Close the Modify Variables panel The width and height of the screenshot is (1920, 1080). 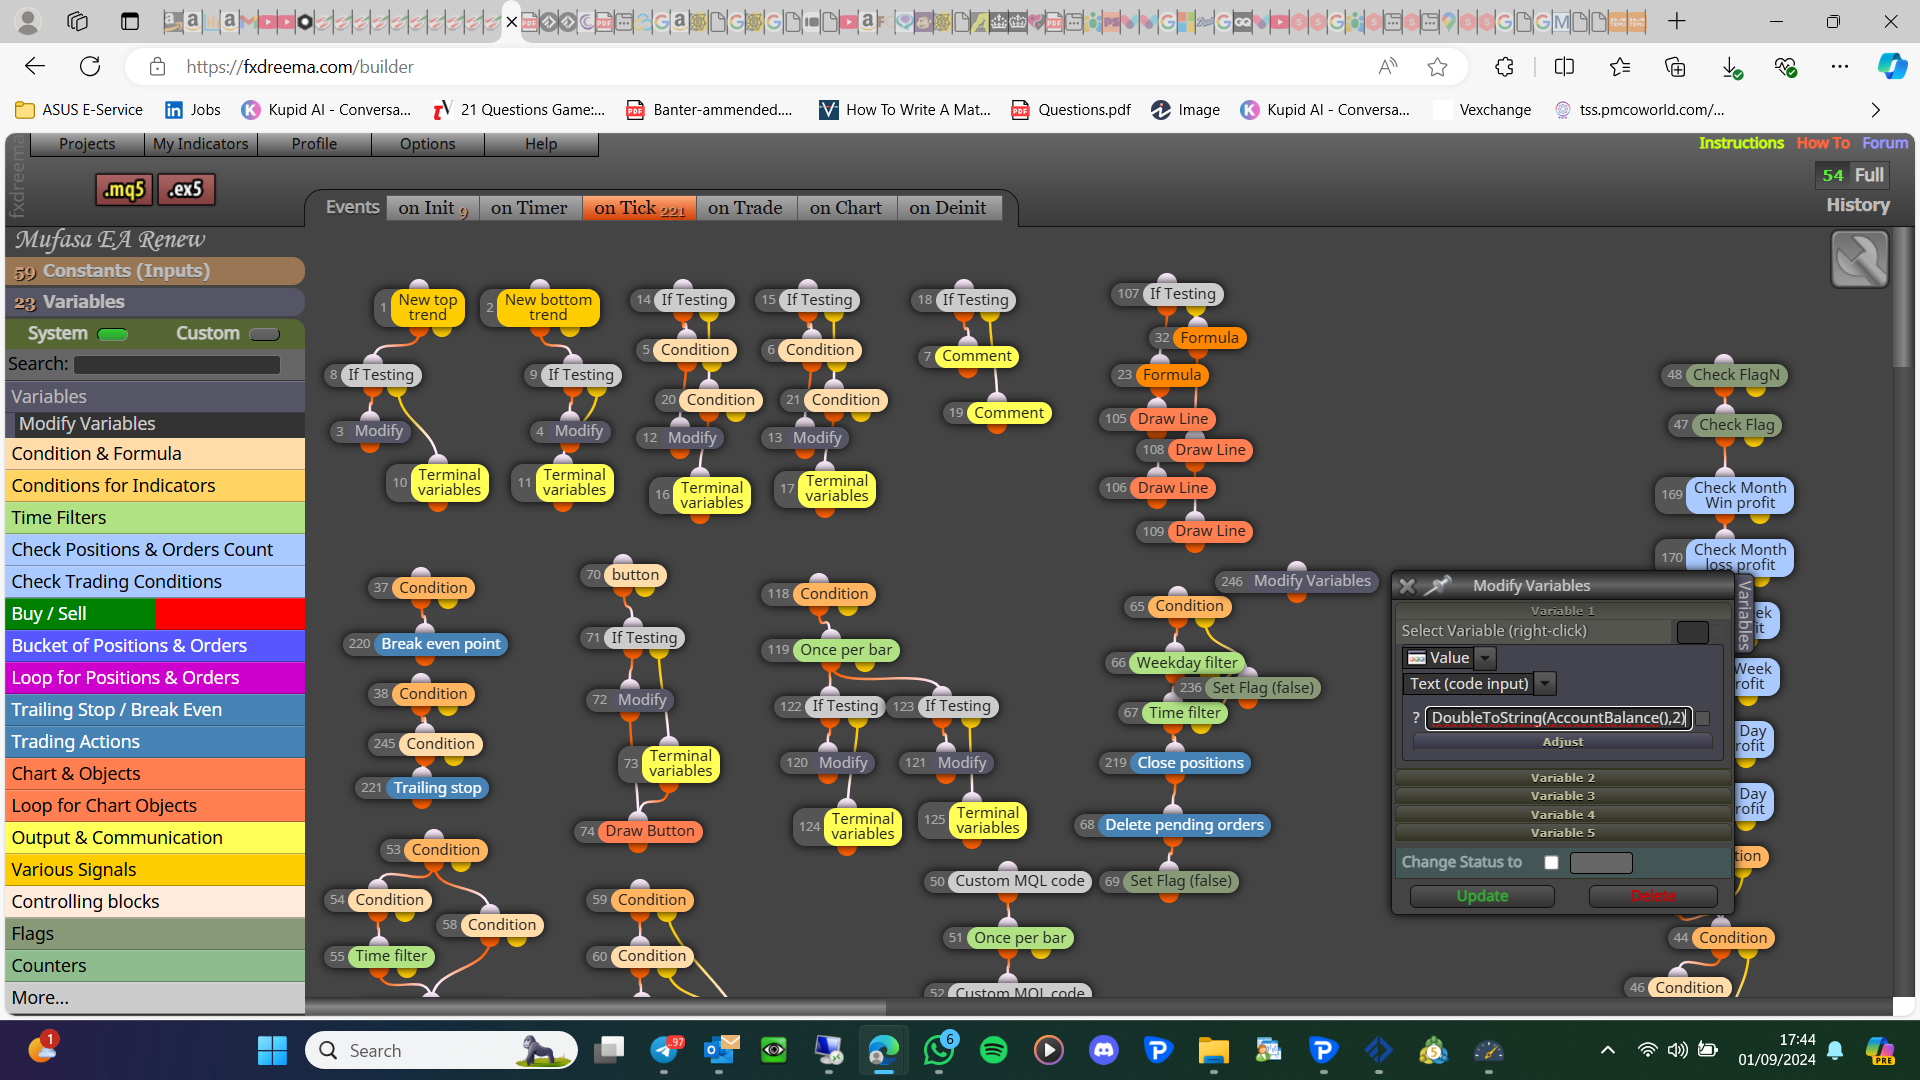click(1407, 586)
